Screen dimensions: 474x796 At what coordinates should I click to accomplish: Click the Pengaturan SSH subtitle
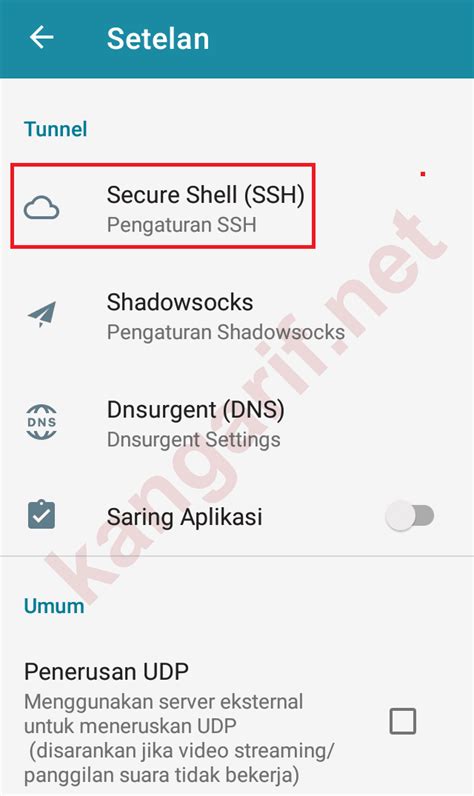(x=182, y=225)
